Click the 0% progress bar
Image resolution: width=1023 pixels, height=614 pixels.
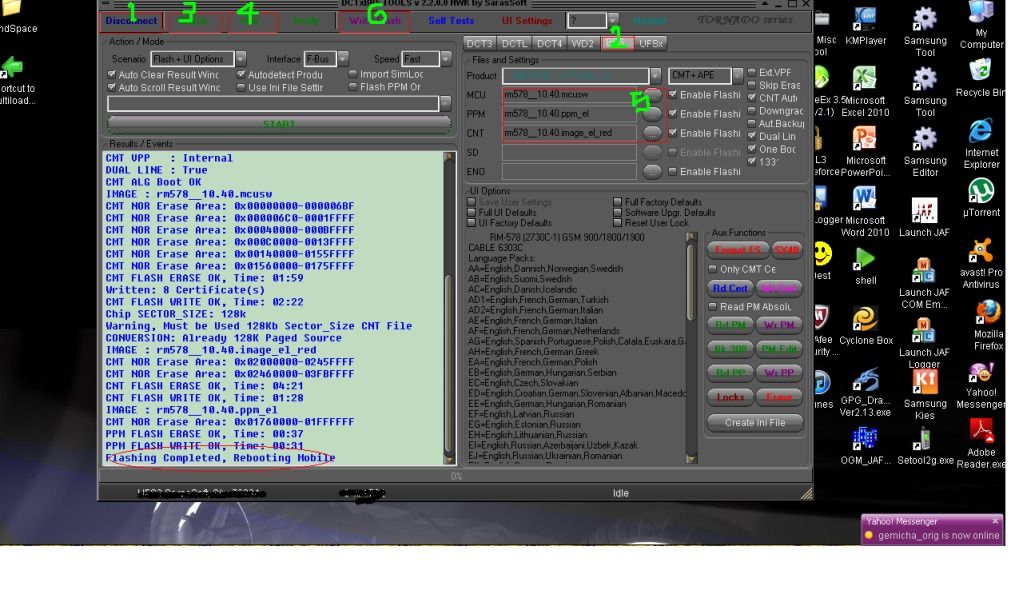pyautogui.click(x=455, y=476)
